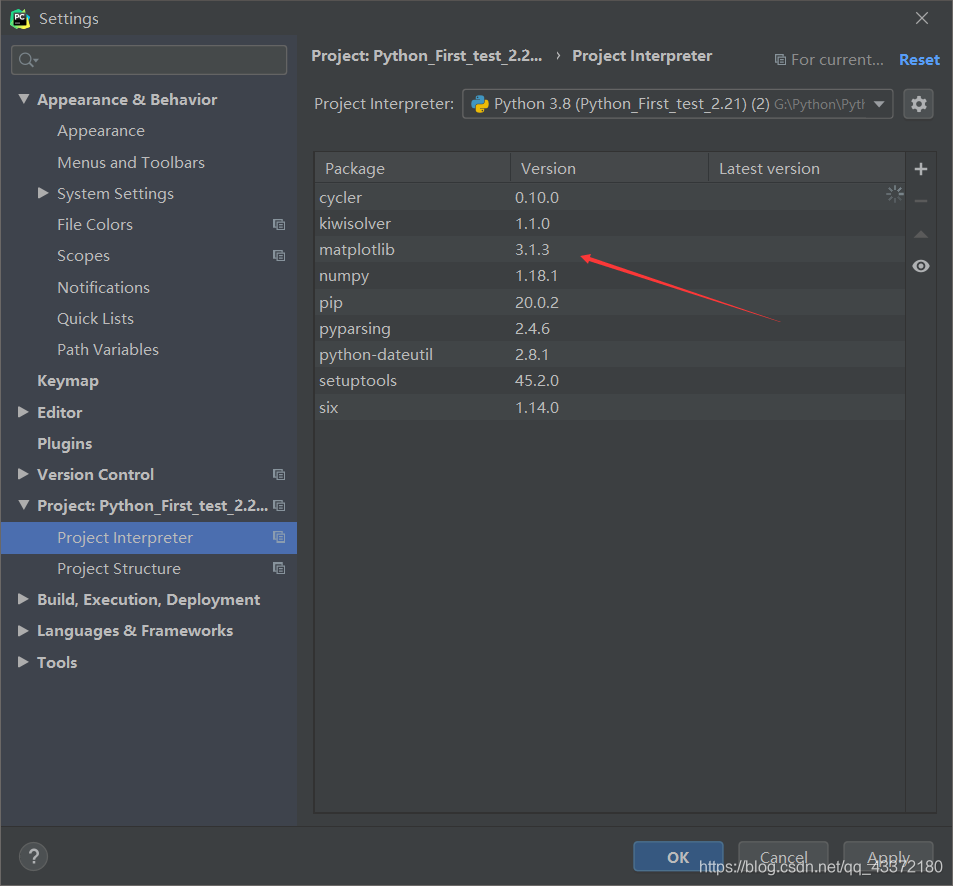Expand the System Settings node
The width and height of the screenshot is (953, 886).
click(x=43, y=193)
